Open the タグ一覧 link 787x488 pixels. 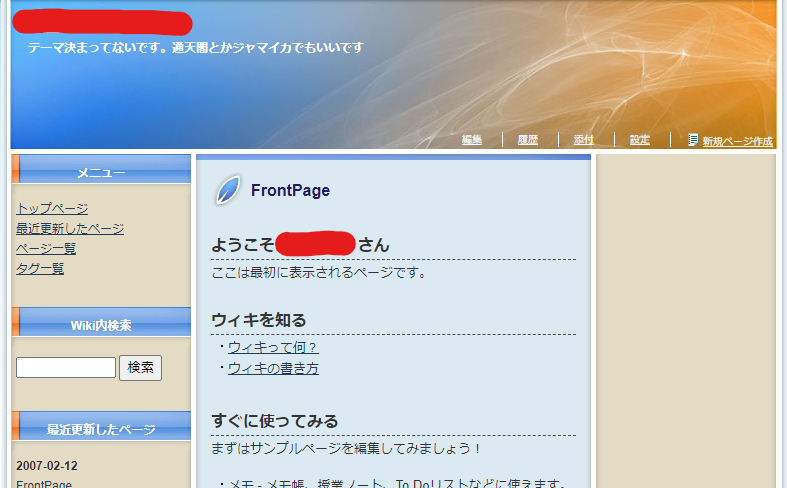click(40, 268)
